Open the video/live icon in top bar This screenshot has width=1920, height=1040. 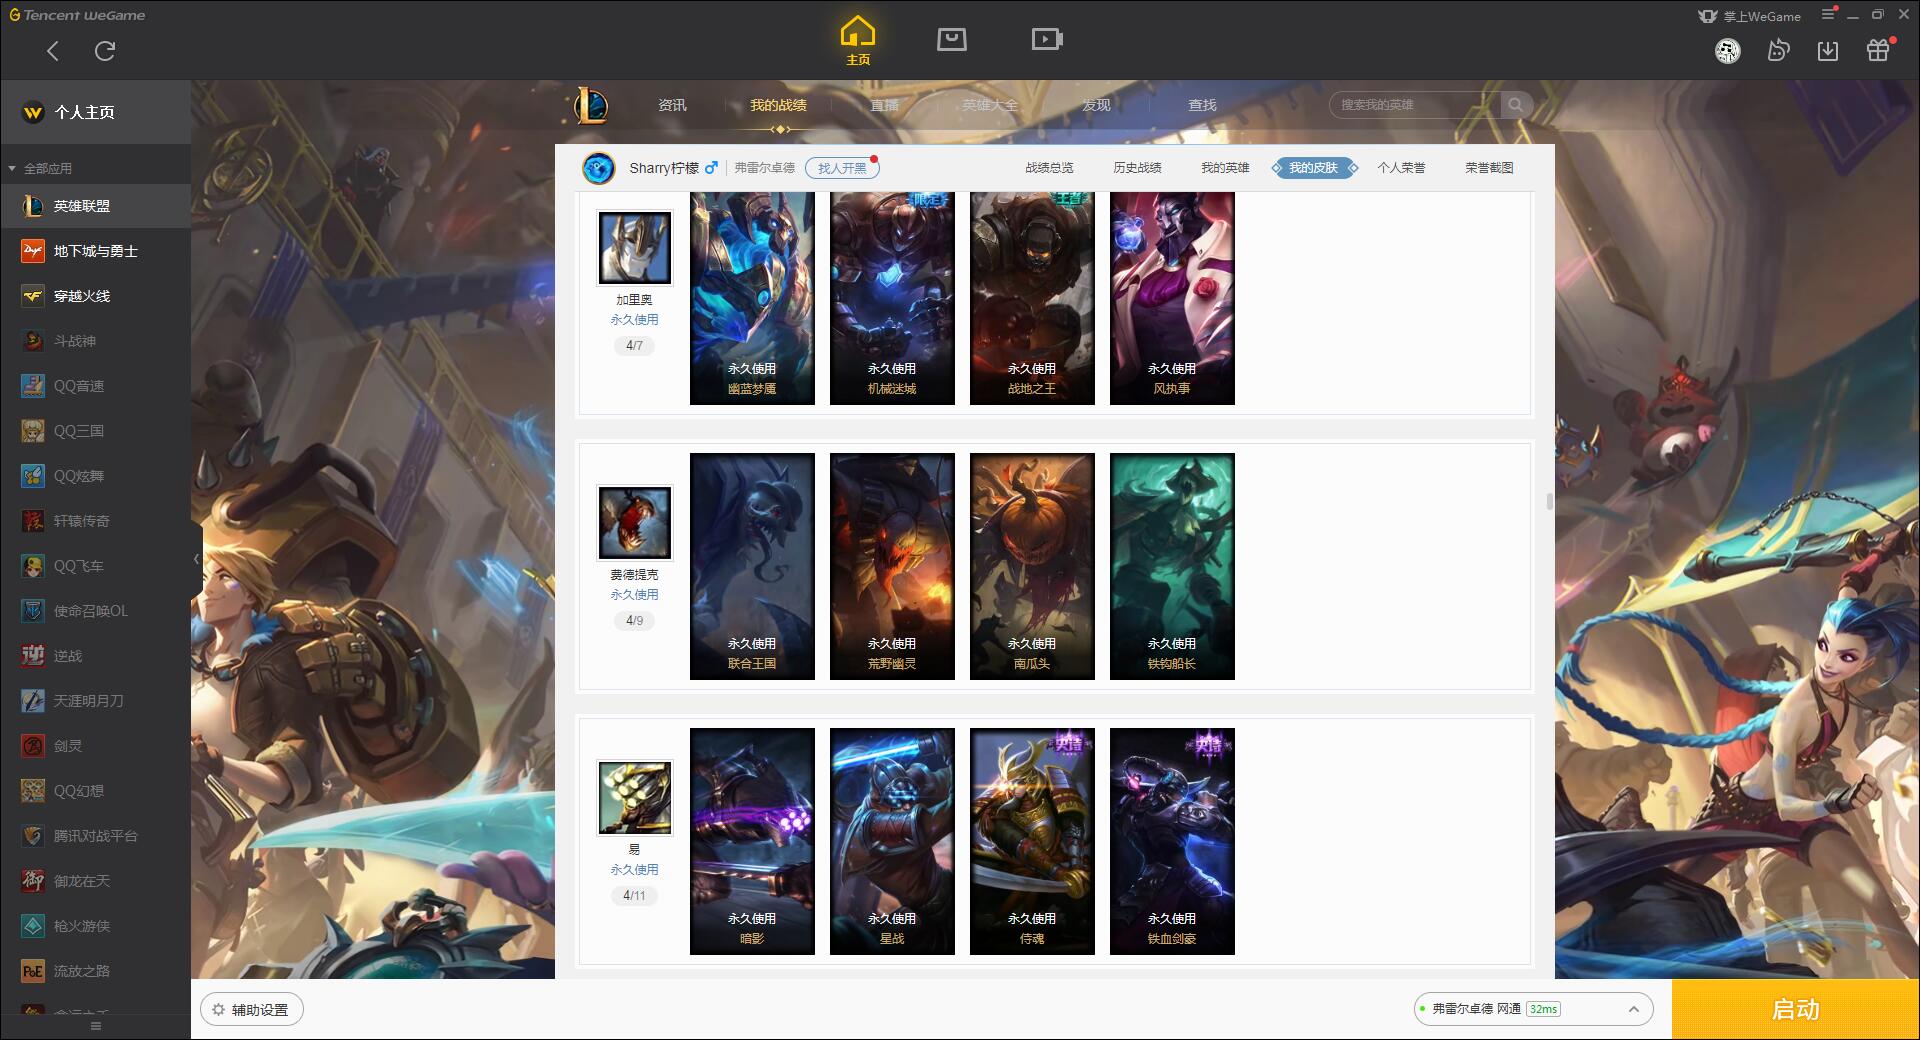click(1047, 40)
